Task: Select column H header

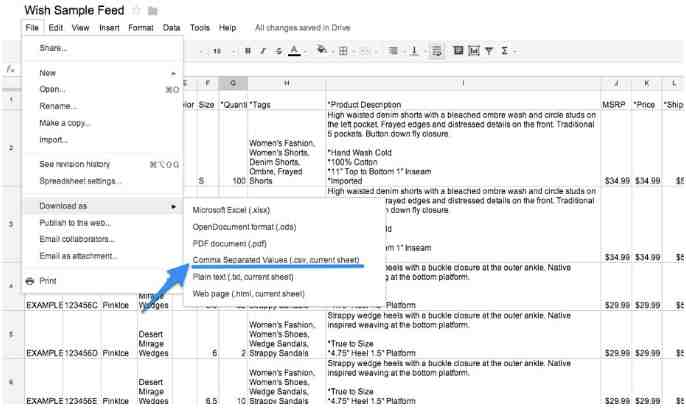Action: pos(287,82)
